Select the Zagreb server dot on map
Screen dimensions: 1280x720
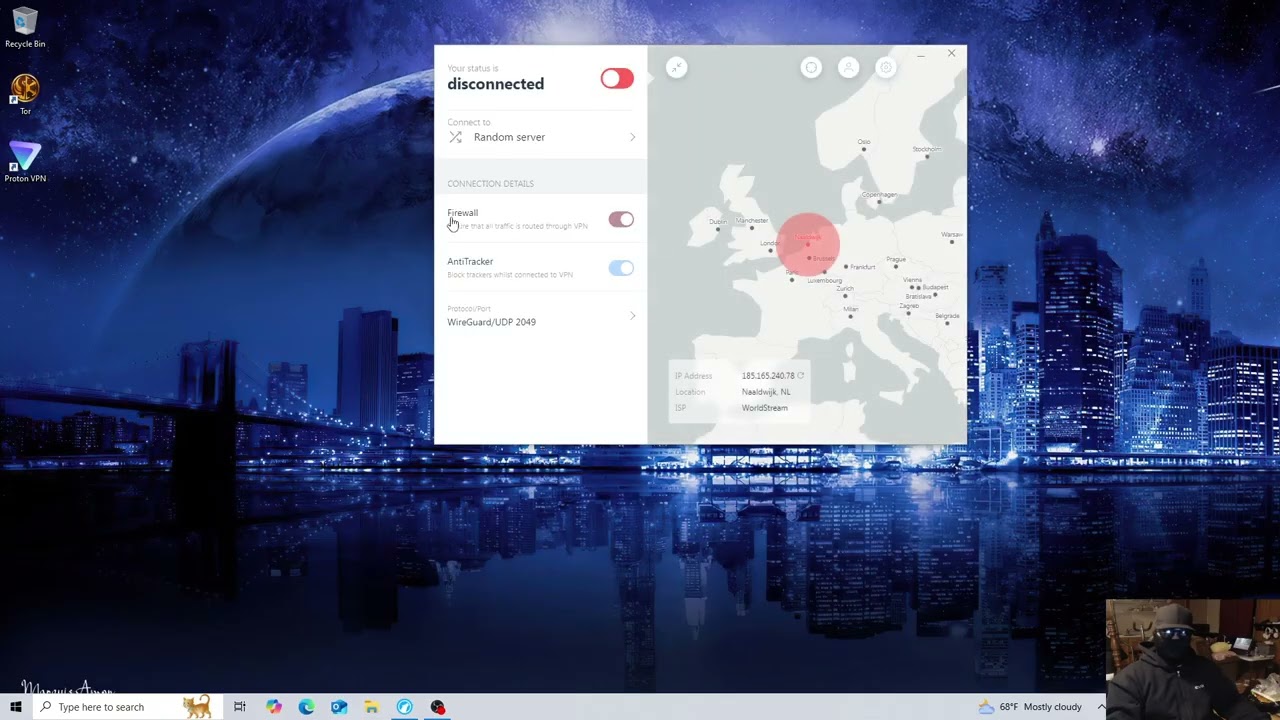point(909,313)
